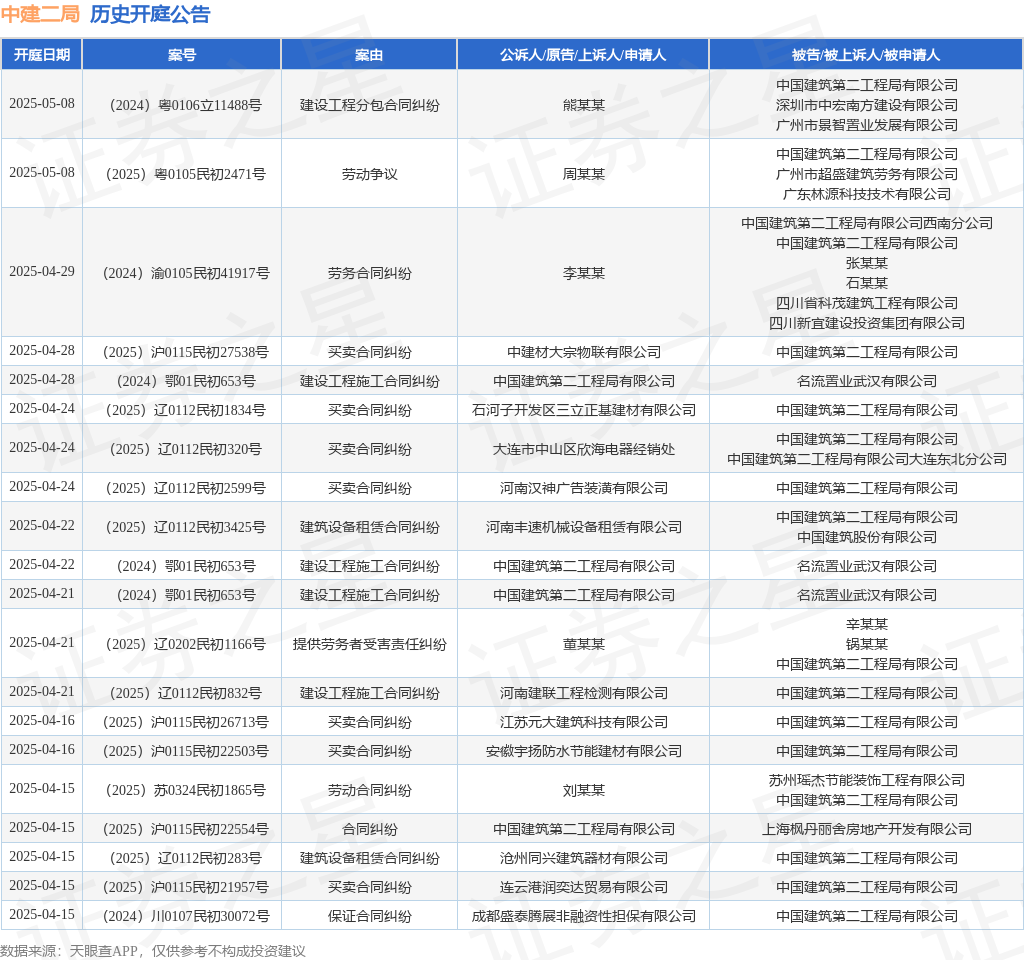
Task: Select case number 辽0112民初832号
Action: [x=185, y=693]
